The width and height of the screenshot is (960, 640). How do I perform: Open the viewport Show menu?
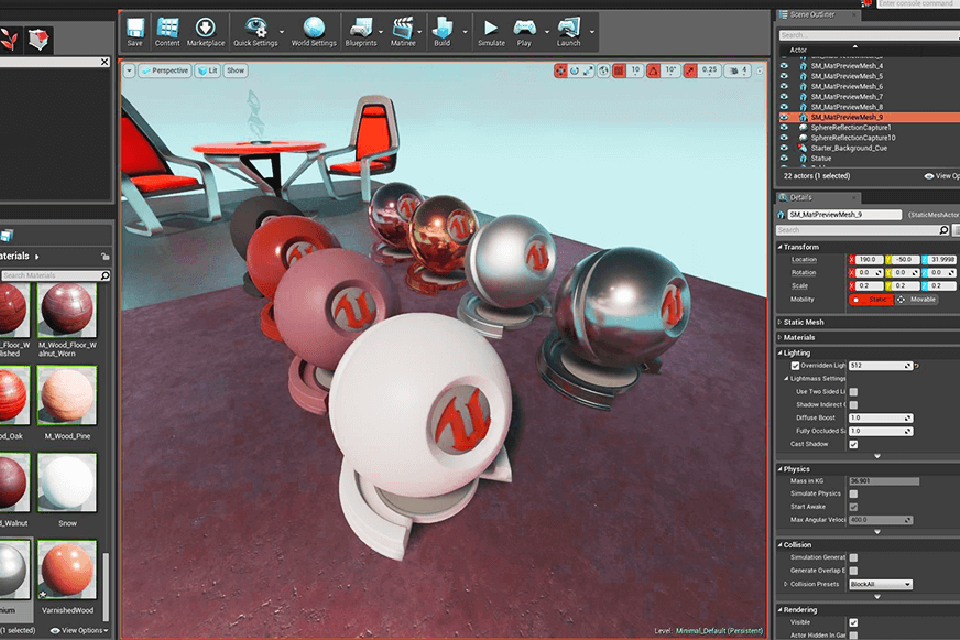point(235,71)
